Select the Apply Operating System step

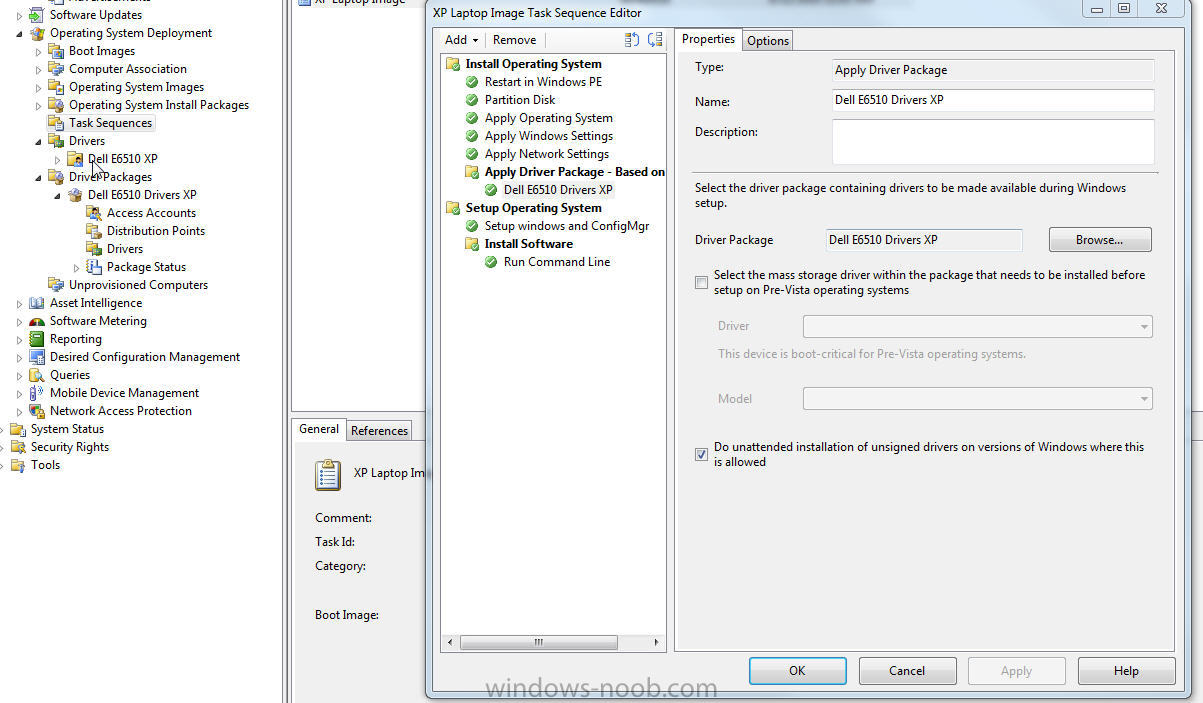point(549,118)
